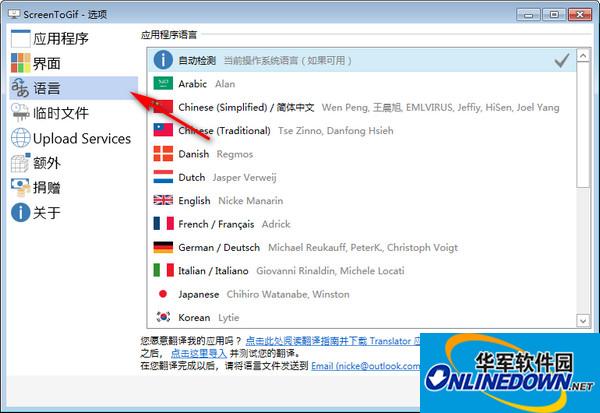Open the 临时文件 section
The image size is (600, 413).
click(x=73, y=113)
